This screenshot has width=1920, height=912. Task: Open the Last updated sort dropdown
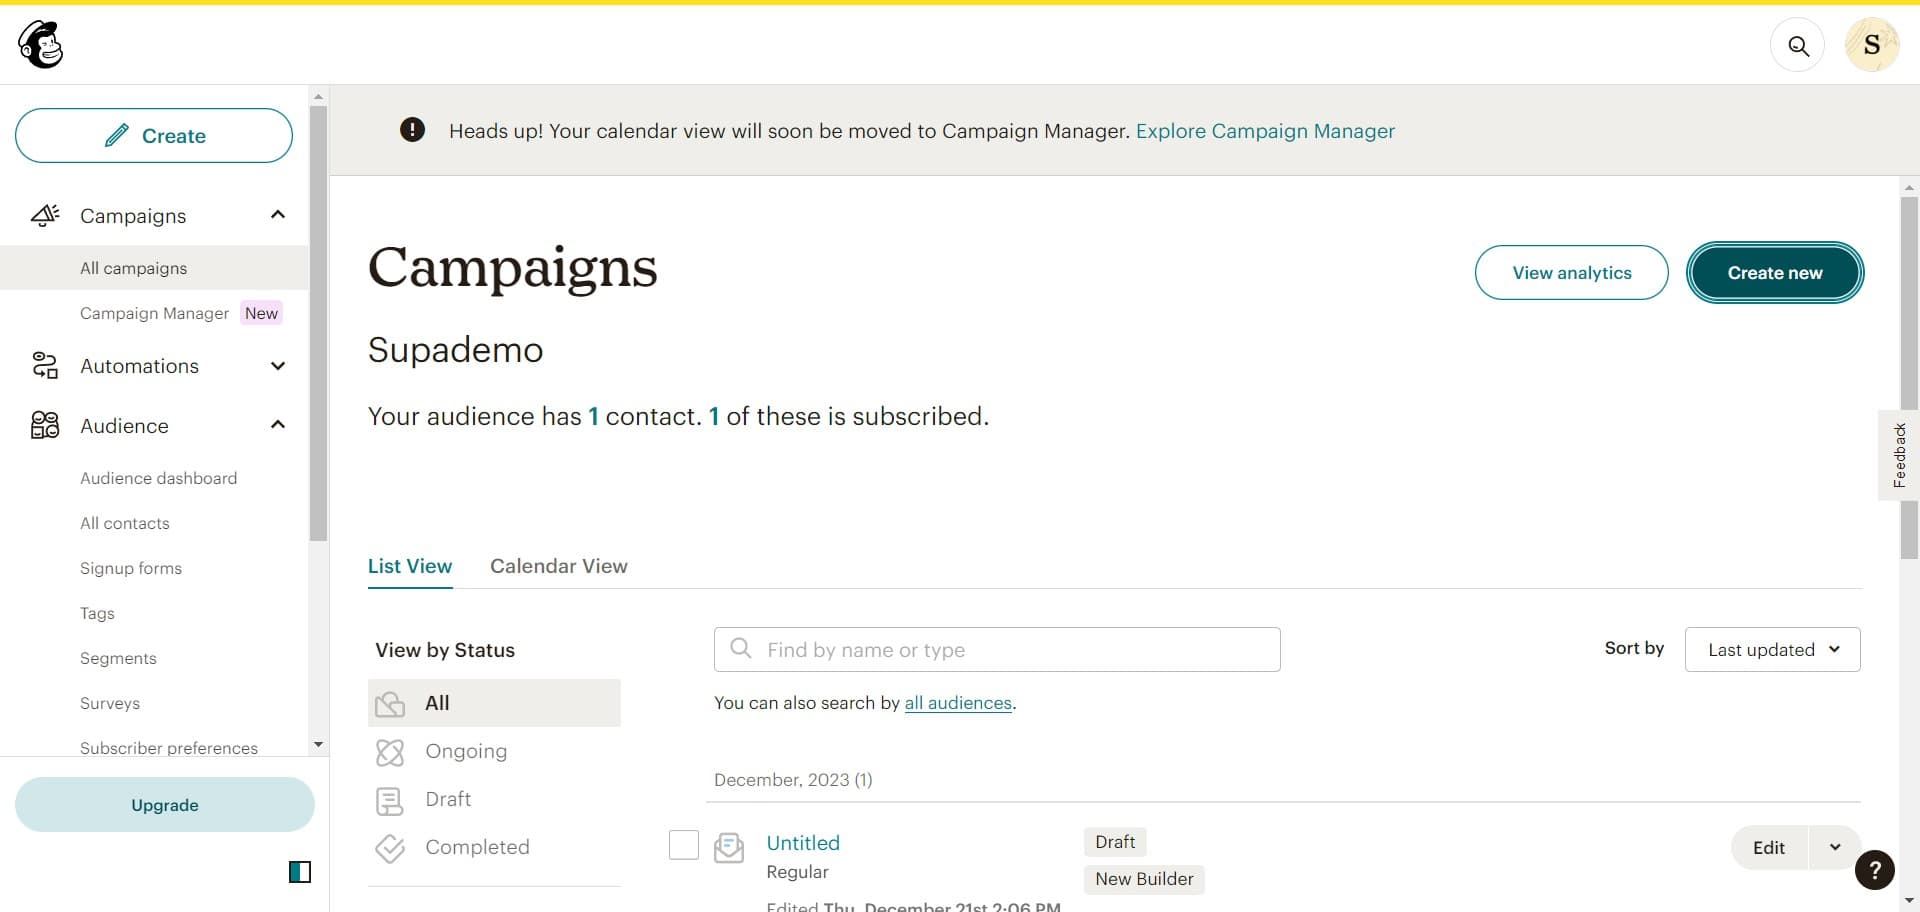[x=1771, y=649]
